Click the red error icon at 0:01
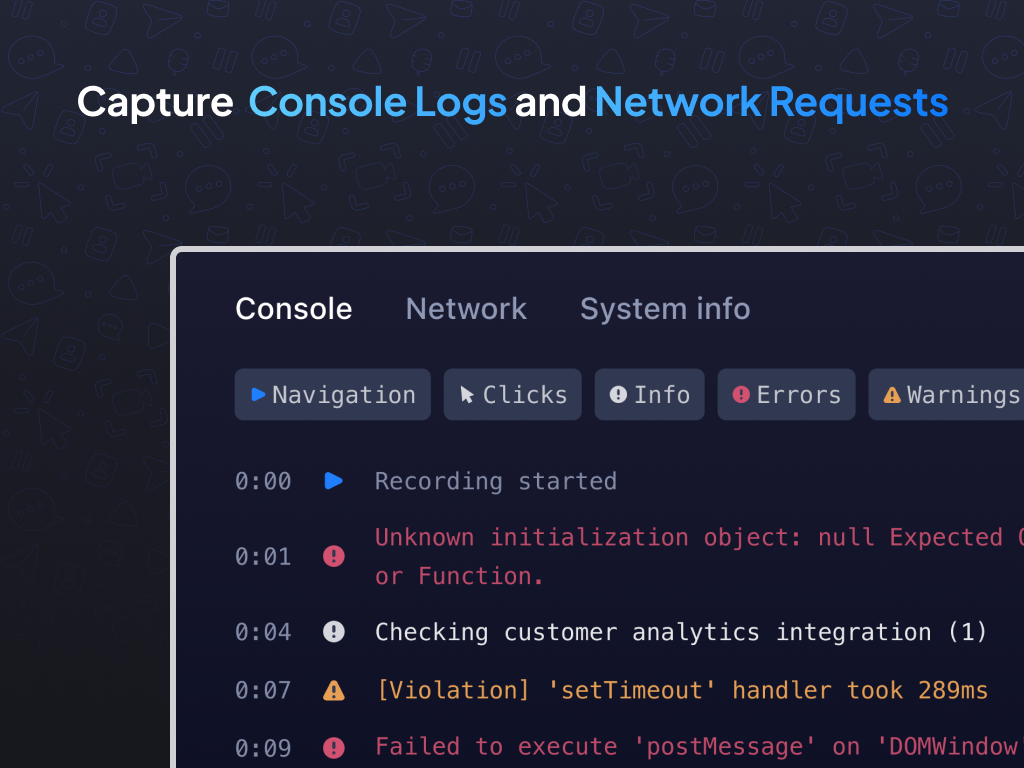This screenshot has height=768, width=1024. pyautogui.click(x=334, y=556)
